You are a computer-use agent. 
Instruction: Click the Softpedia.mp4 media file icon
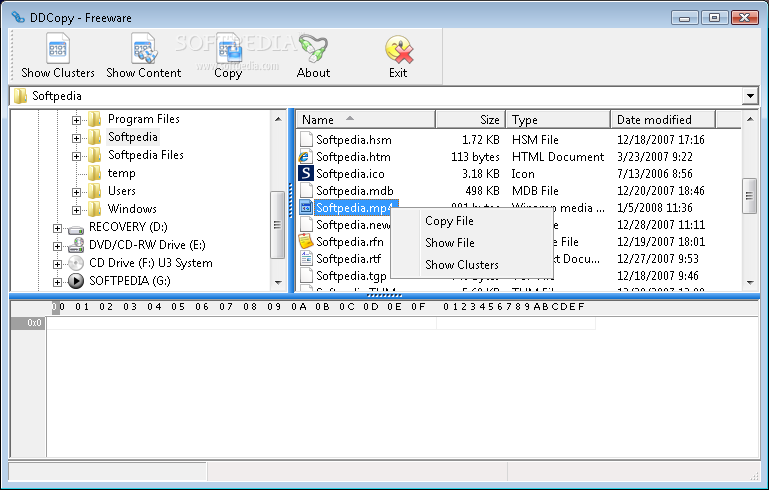306,207
